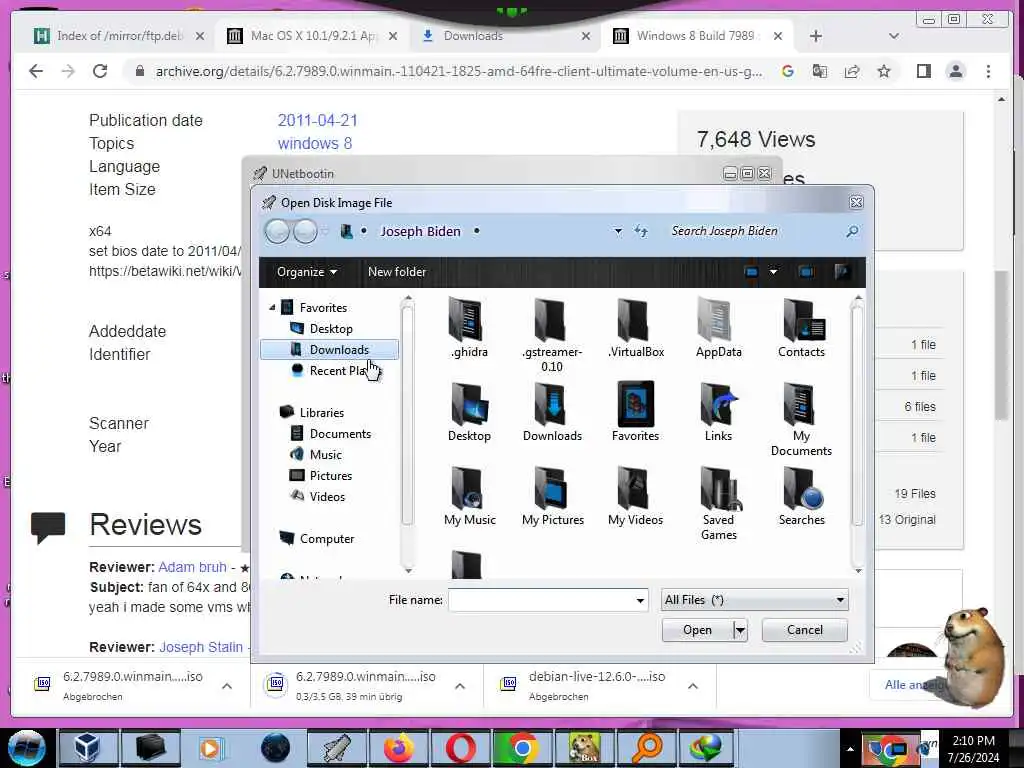Open the .gstreamer-0.10 folder

coord(552,334)
